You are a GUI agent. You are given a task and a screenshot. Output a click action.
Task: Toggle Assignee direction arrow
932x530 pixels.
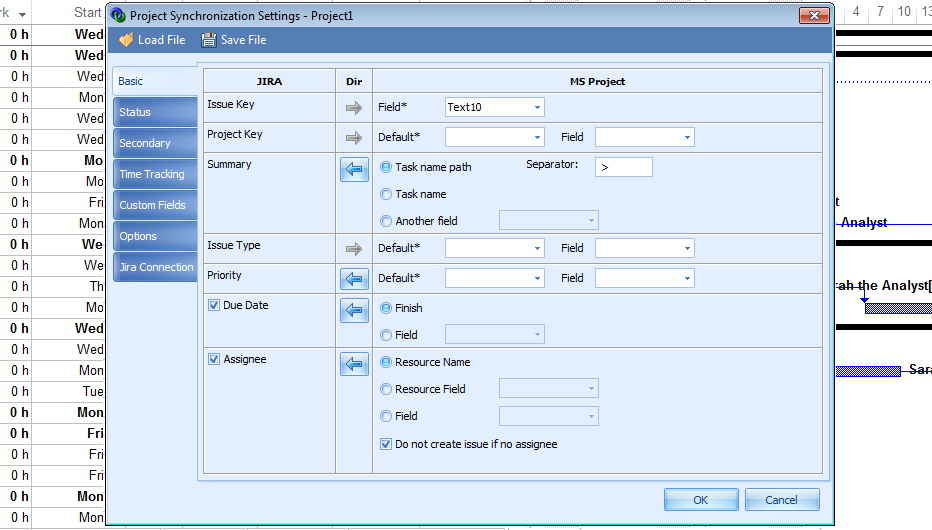(354, 365)
